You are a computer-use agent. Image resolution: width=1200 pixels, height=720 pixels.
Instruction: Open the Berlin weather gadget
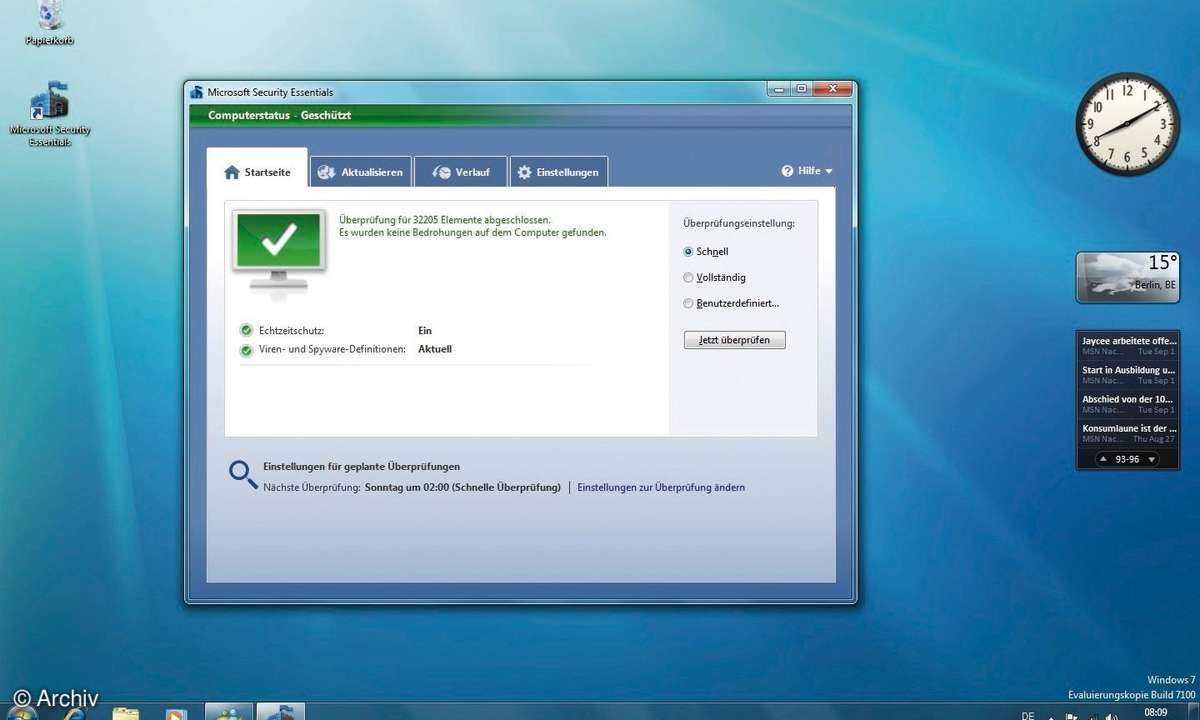(1128, 277)
